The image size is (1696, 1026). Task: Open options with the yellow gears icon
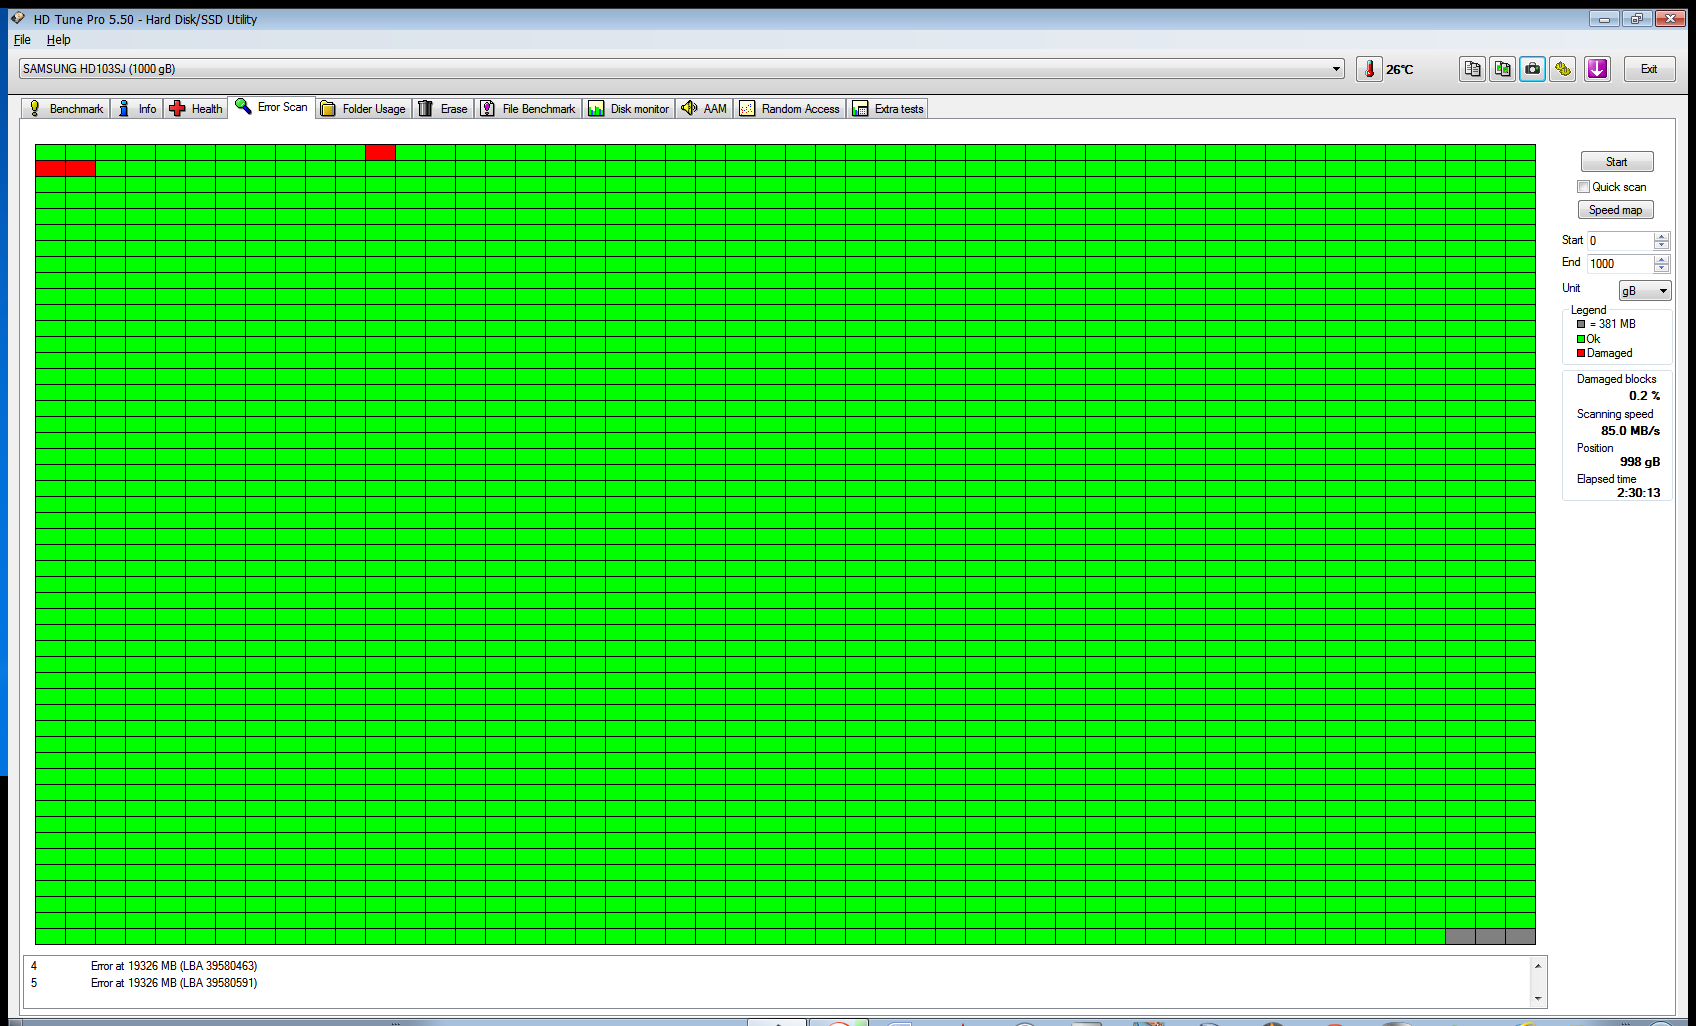pyautogui.click(x=1562, y=69)
